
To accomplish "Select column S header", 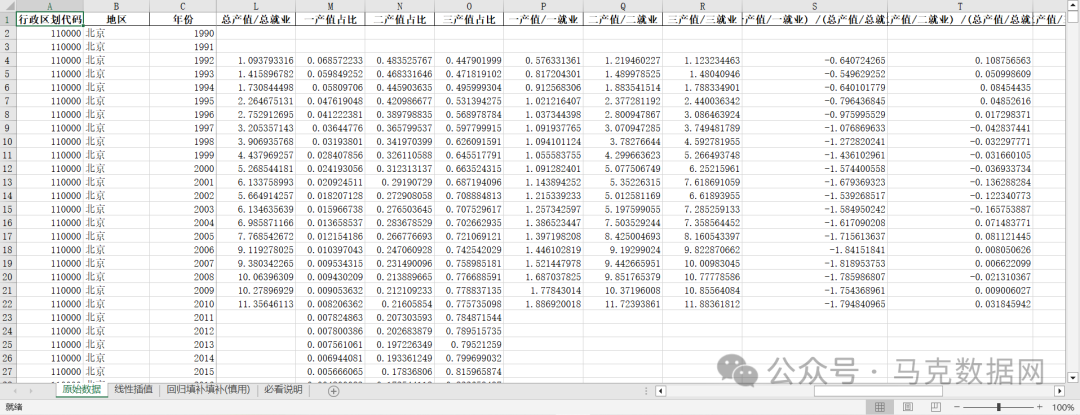I will point(815,6).
